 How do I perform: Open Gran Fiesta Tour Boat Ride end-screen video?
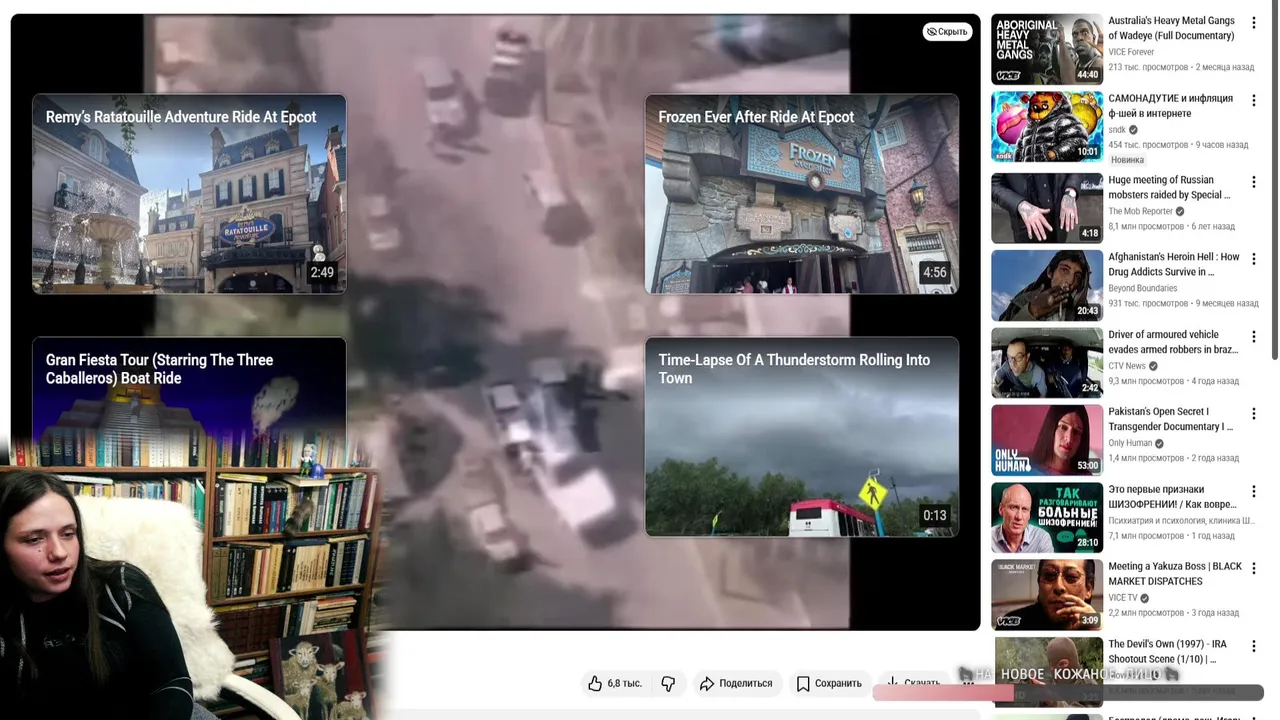(x=189, y=390)
